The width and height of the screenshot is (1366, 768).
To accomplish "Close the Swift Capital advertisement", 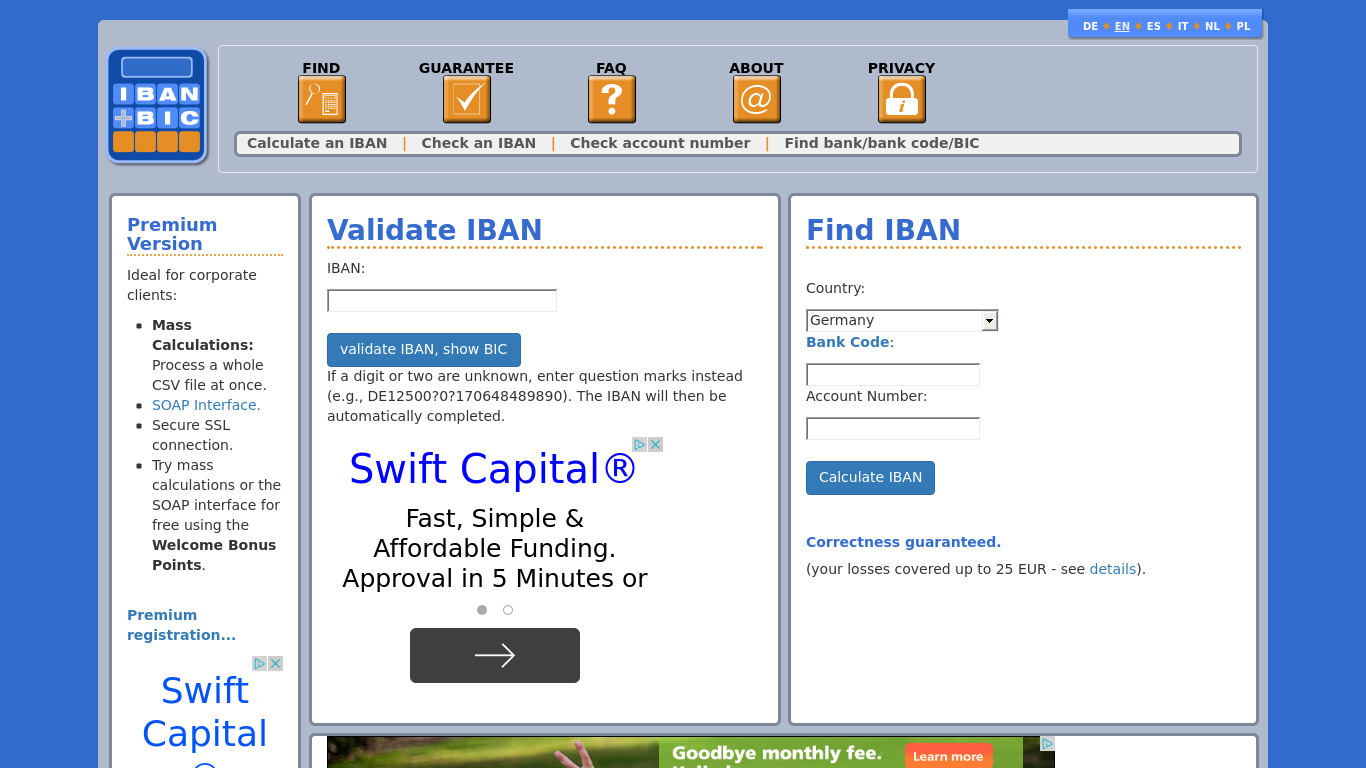I will point(655,444).
